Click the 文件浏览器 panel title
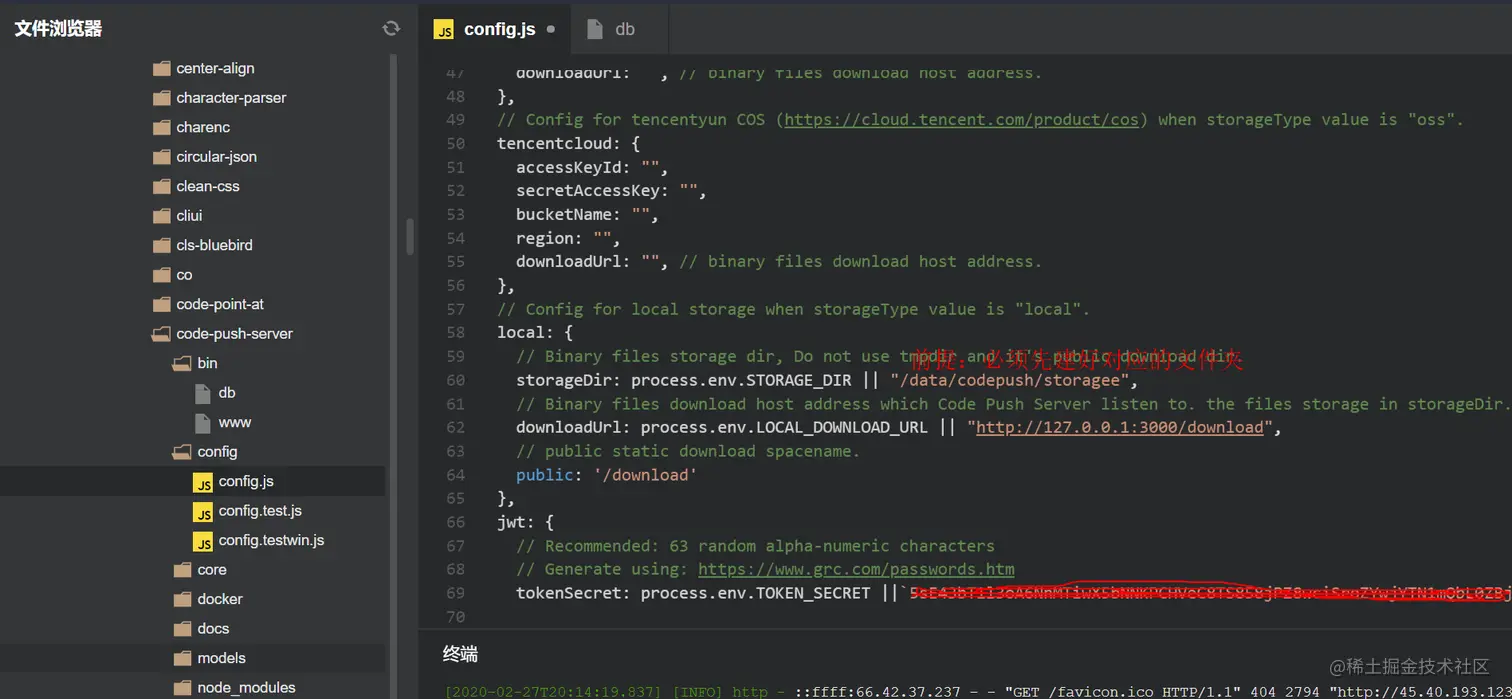The width and height of the screenshot is (1512, 699). [58, 29]
